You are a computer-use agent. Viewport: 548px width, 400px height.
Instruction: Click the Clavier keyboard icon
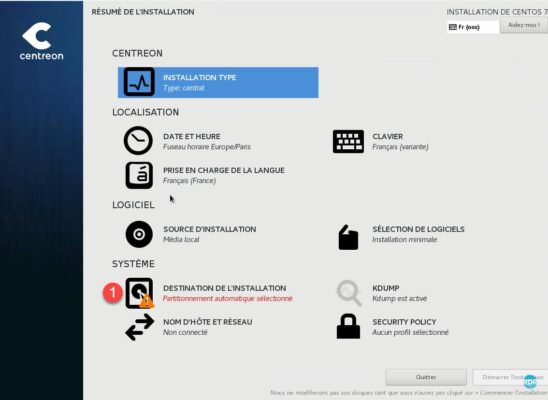point(348,141)
